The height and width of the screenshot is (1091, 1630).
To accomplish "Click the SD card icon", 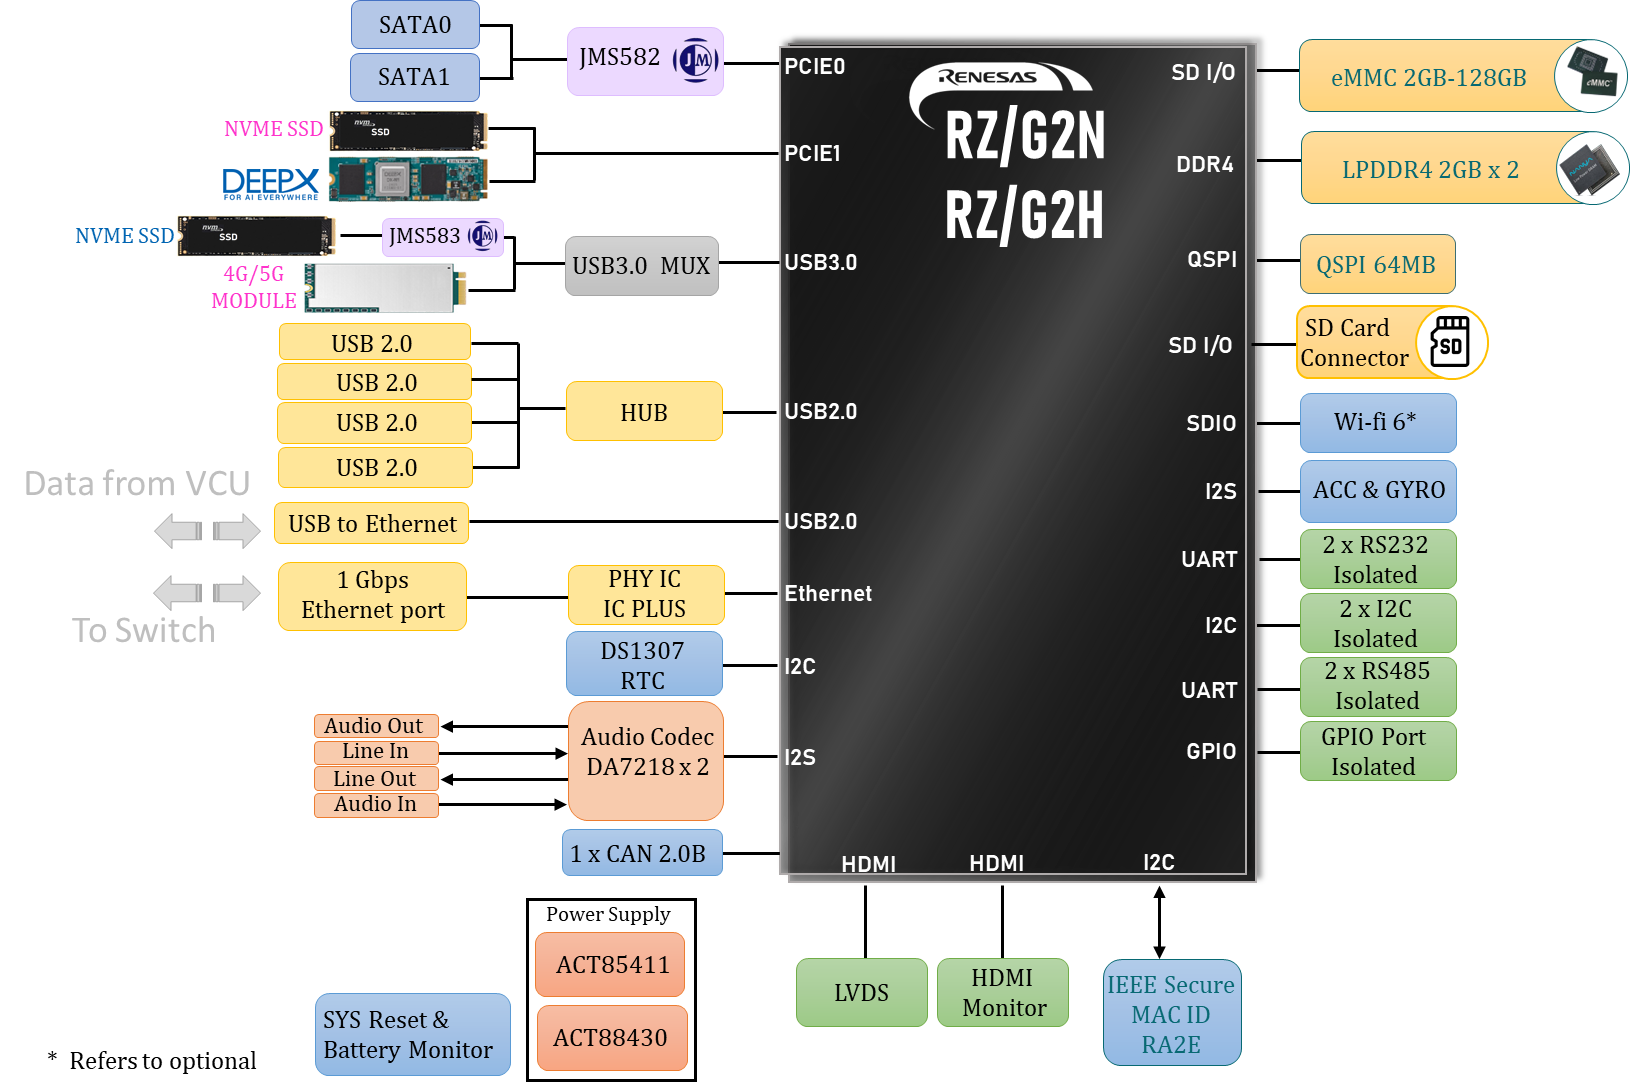I will pos(1449,342).
